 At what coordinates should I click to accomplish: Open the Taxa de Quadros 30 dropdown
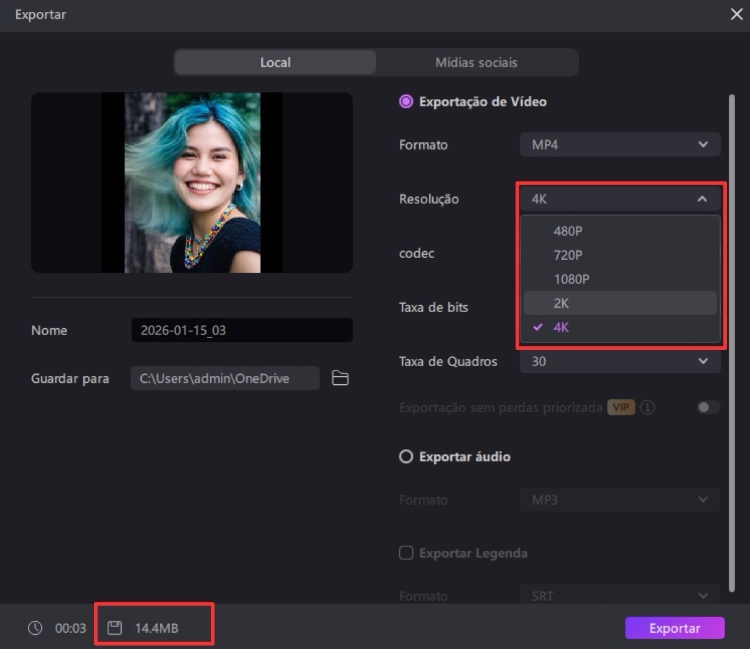(x=620, y=361)
